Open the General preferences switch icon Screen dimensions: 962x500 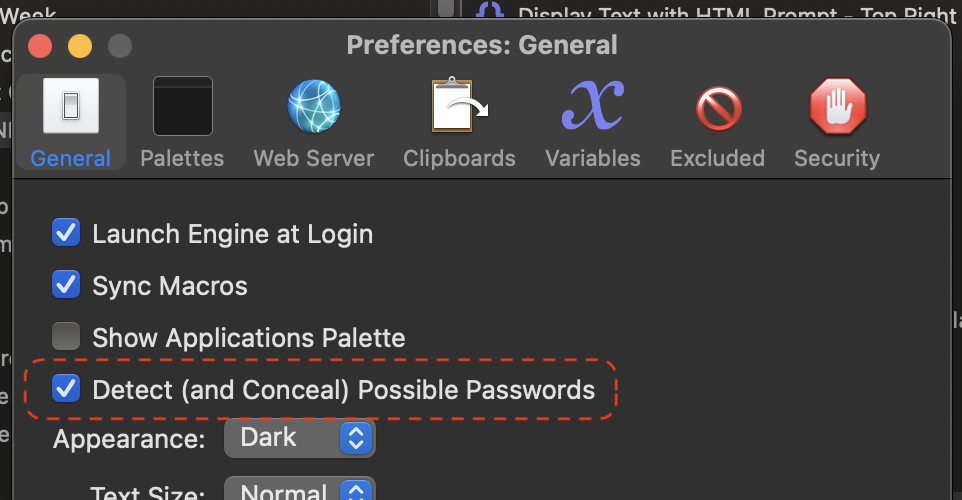[x=71, y=106]
